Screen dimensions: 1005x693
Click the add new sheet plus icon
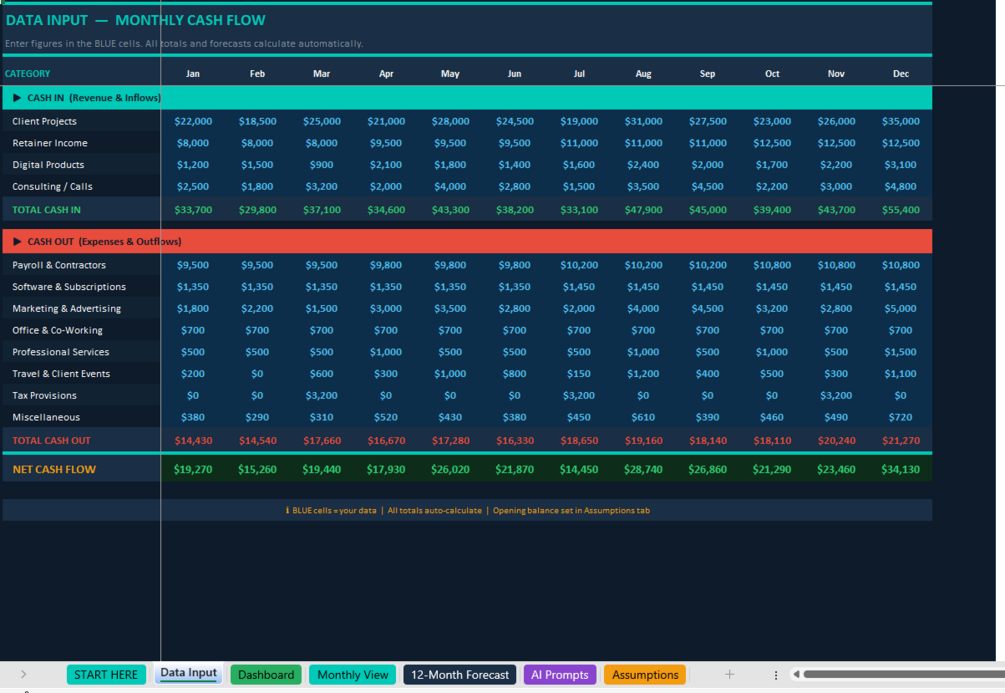(729, 674)
